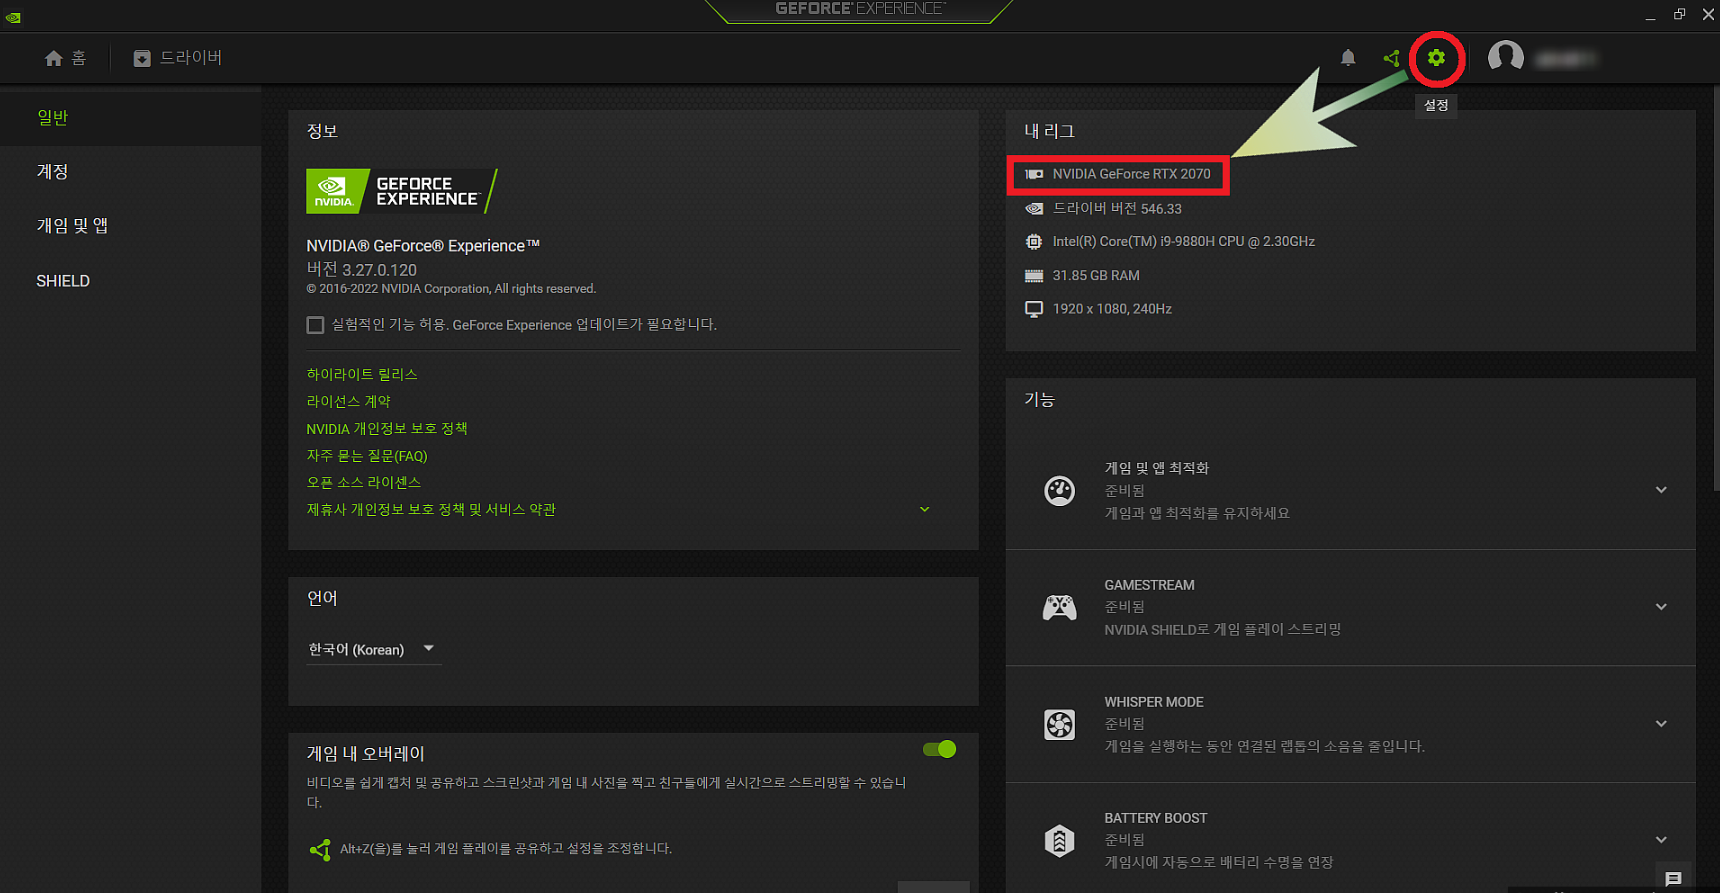
Task: Select 일반 in the sidebar
Action: pyautogui.click(x=53, y=118)
